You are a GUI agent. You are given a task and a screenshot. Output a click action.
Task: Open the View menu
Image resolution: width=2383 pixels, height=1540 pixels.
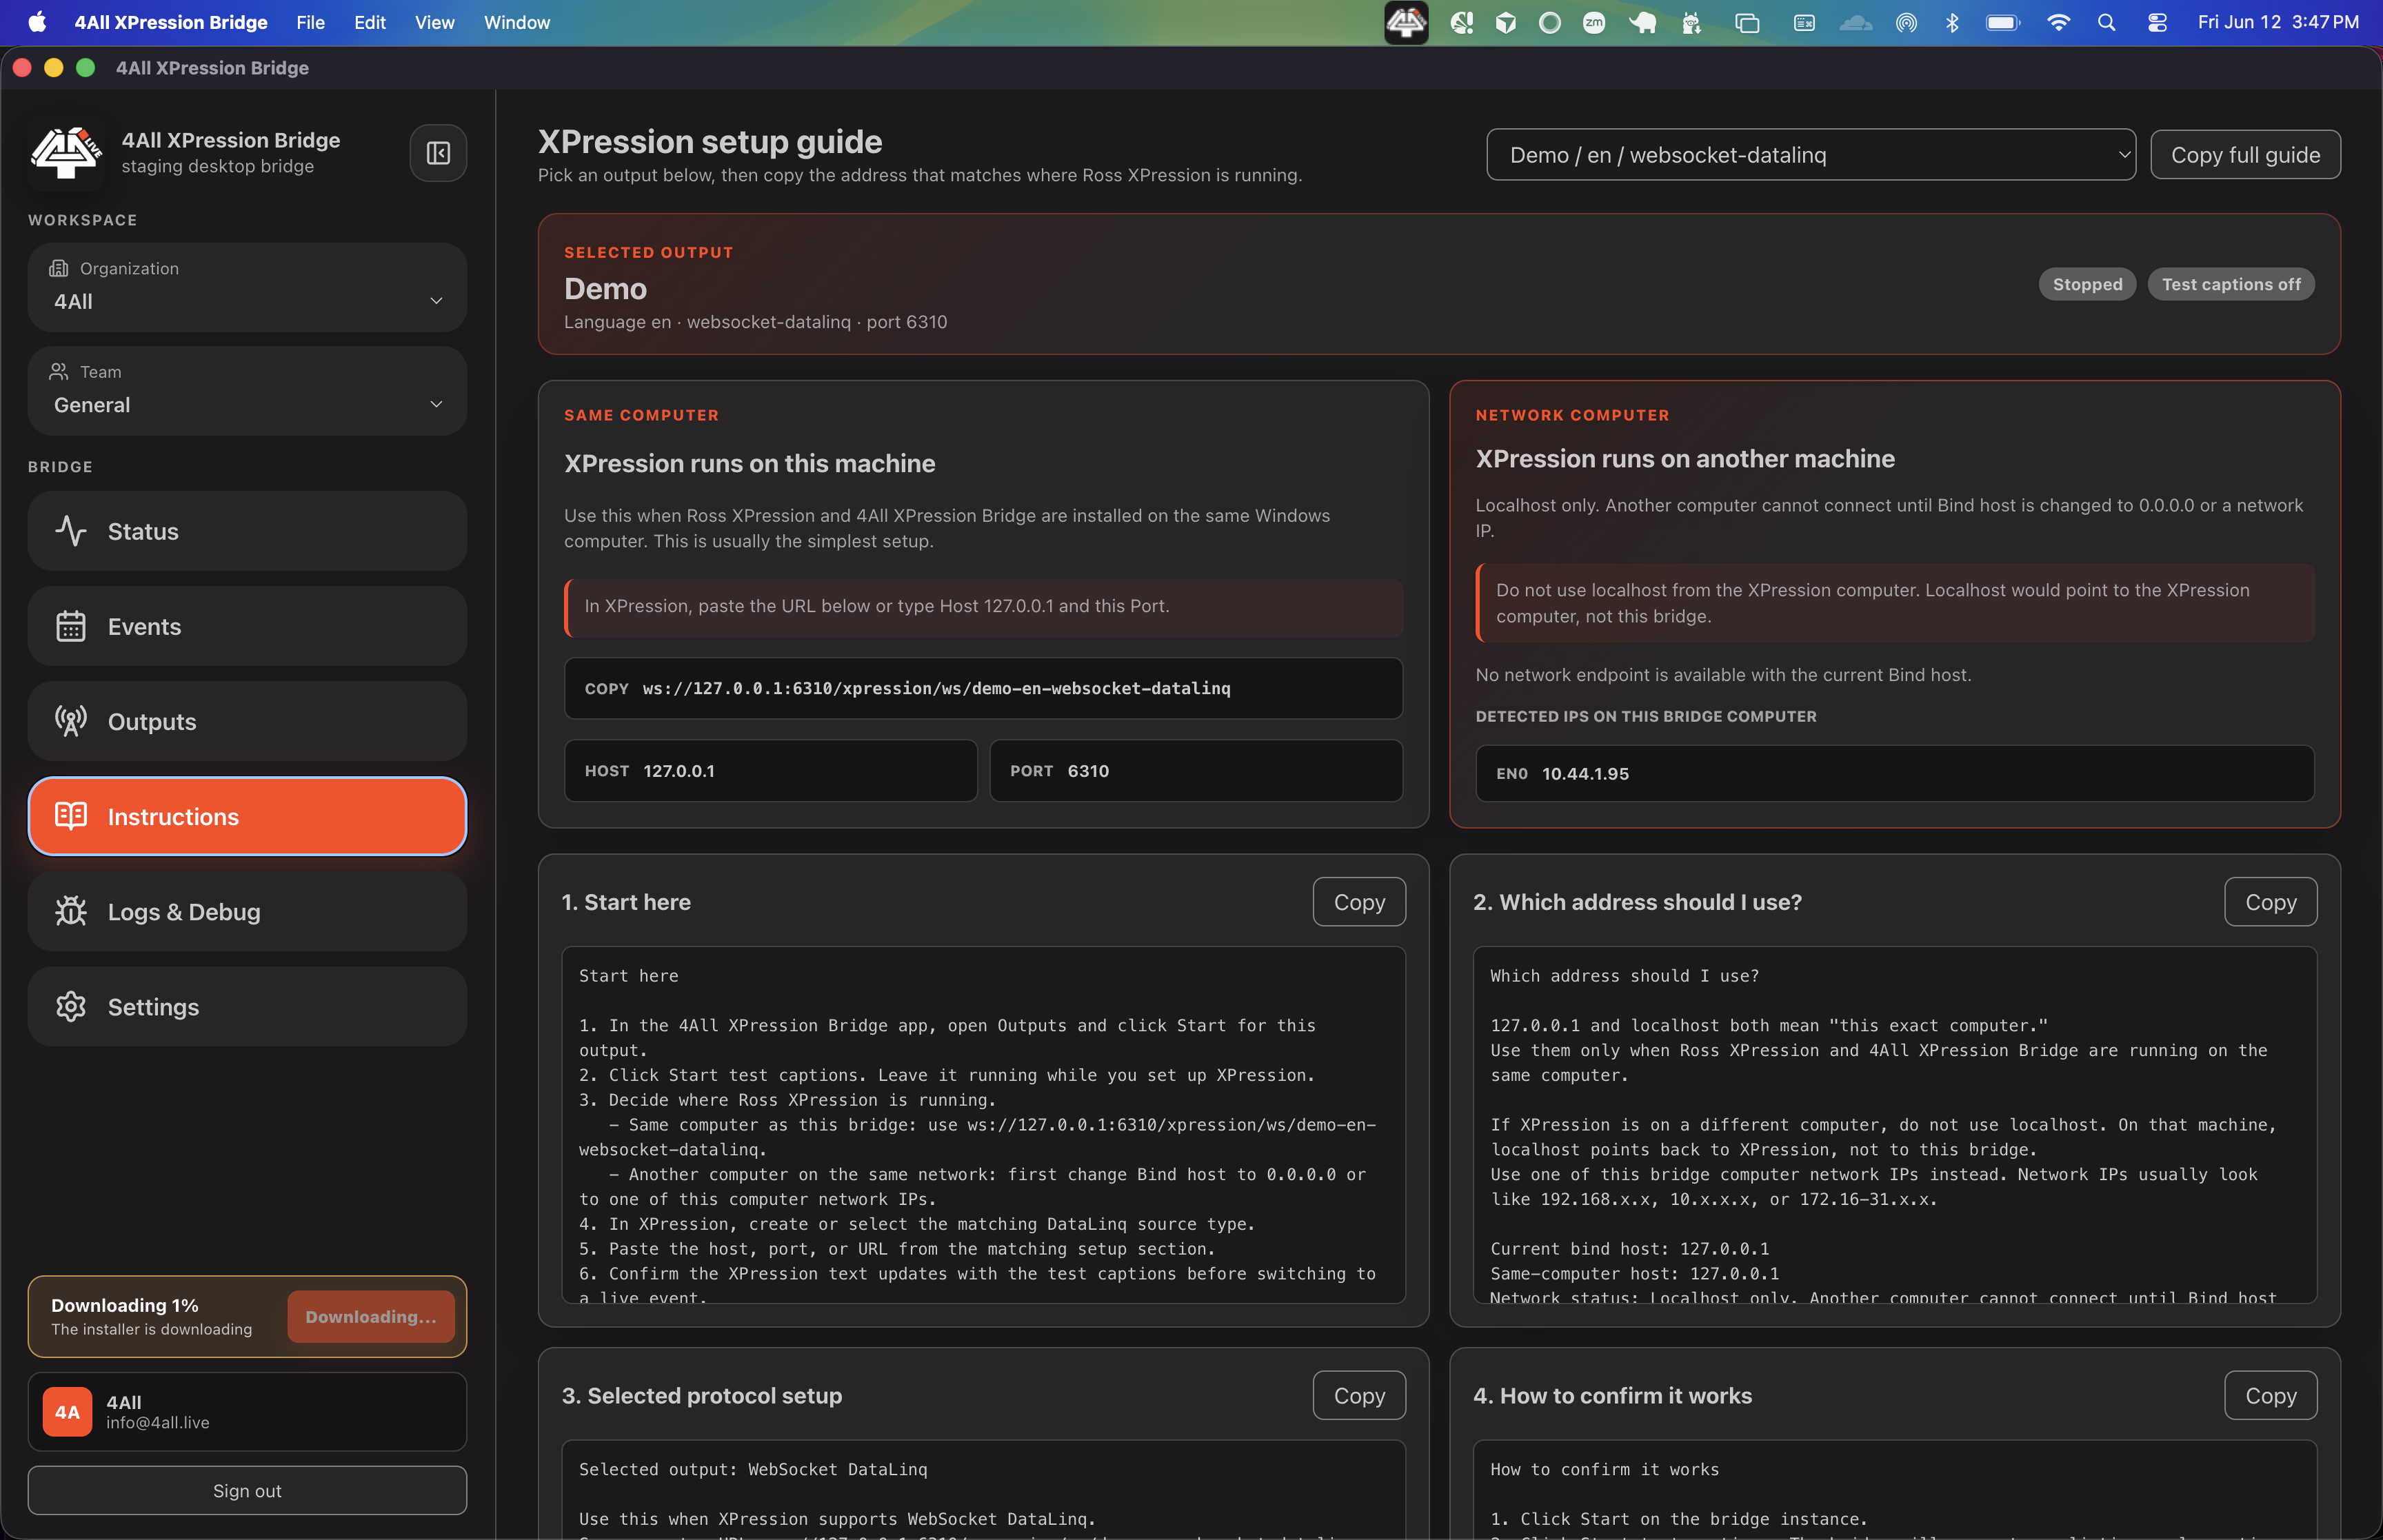pyautogui.click(x=434, y=22)
